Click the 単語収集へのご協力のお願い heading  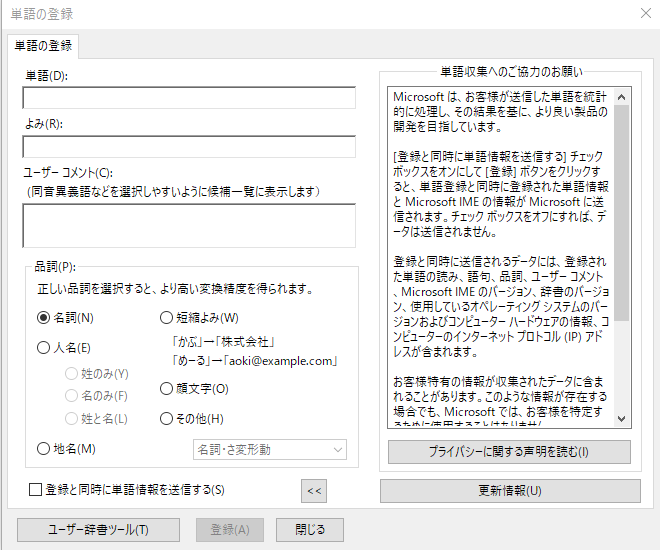click(x=511, y=72)
